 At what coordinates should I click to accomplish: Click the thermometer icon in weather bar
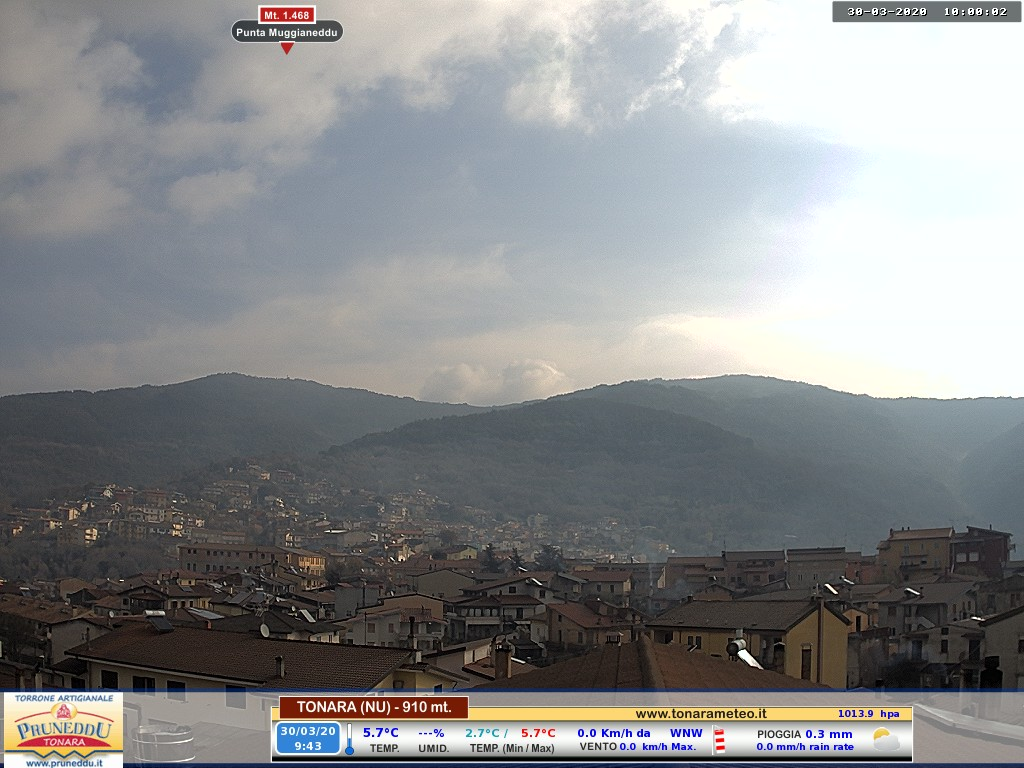click(x=349, y=739)
